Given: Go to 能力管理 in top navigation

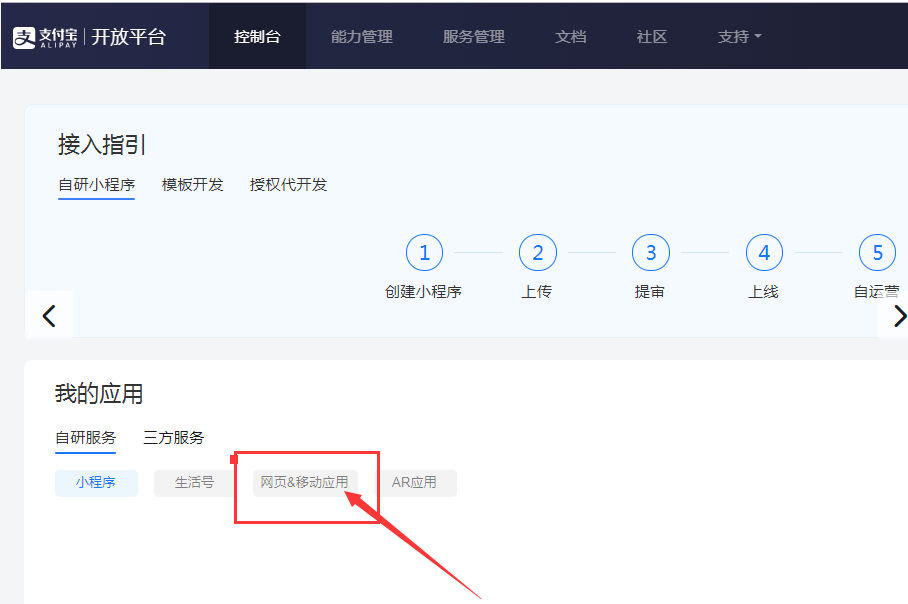Looking at the screenshot, I should (x=362, y=37).
